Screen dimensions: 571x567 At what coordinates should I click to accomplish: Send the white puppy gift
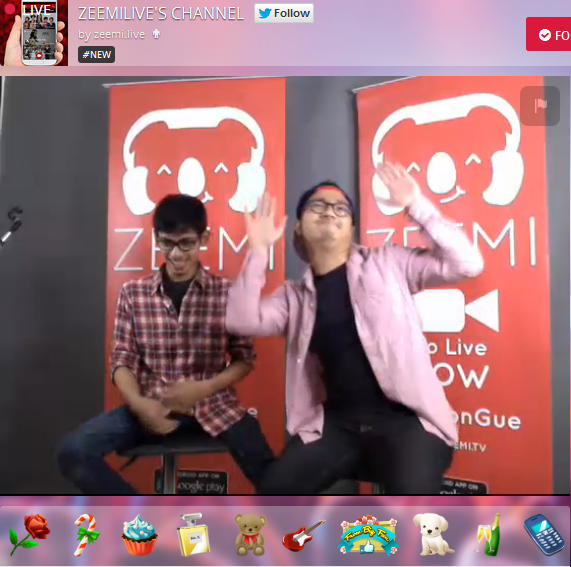[x=433, y=534]
